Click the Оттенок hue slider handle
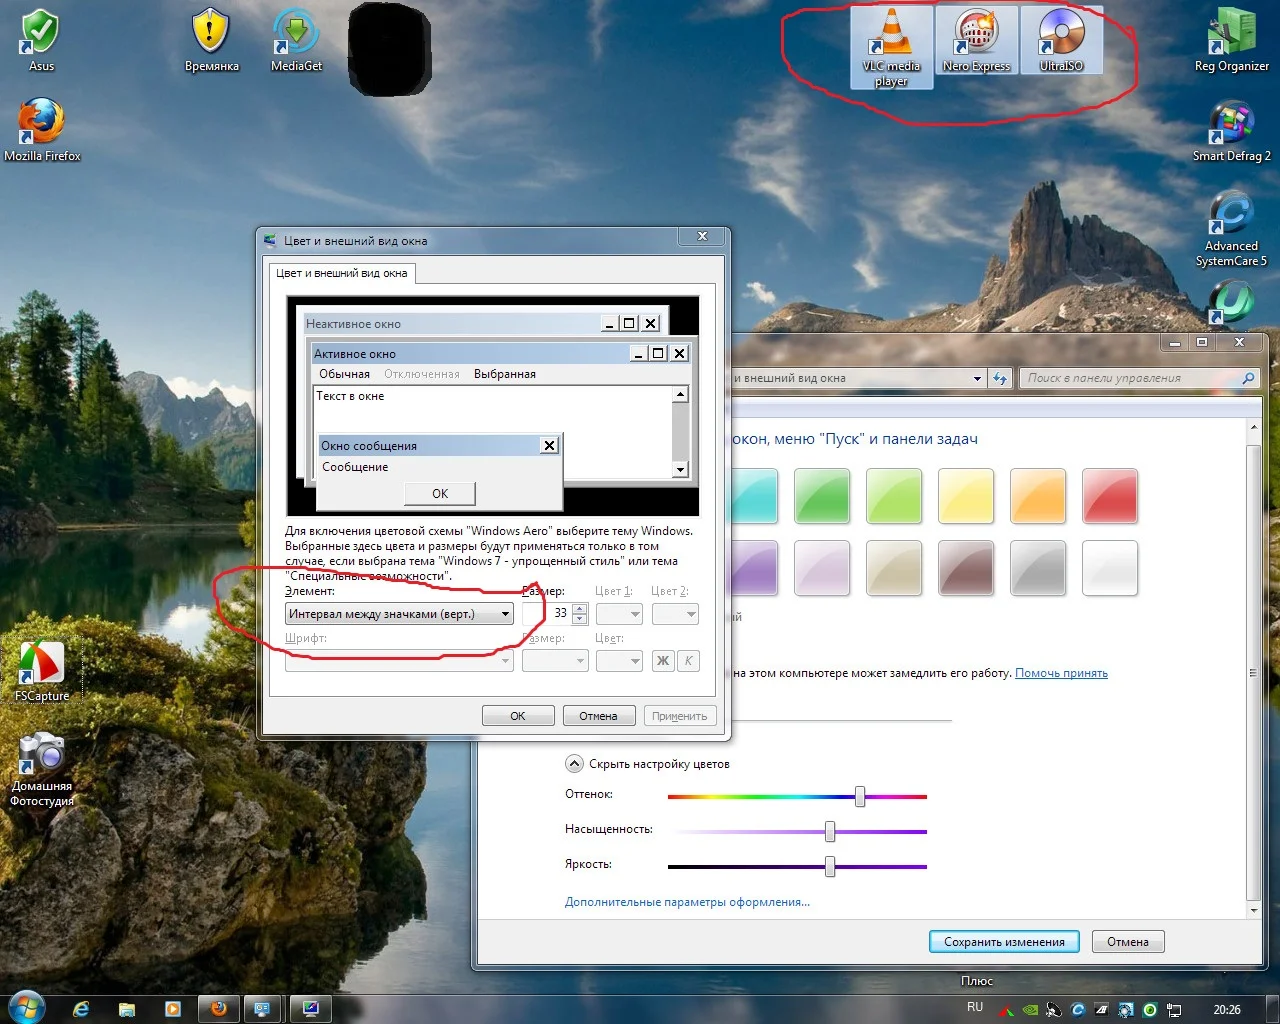 (860, 796)
